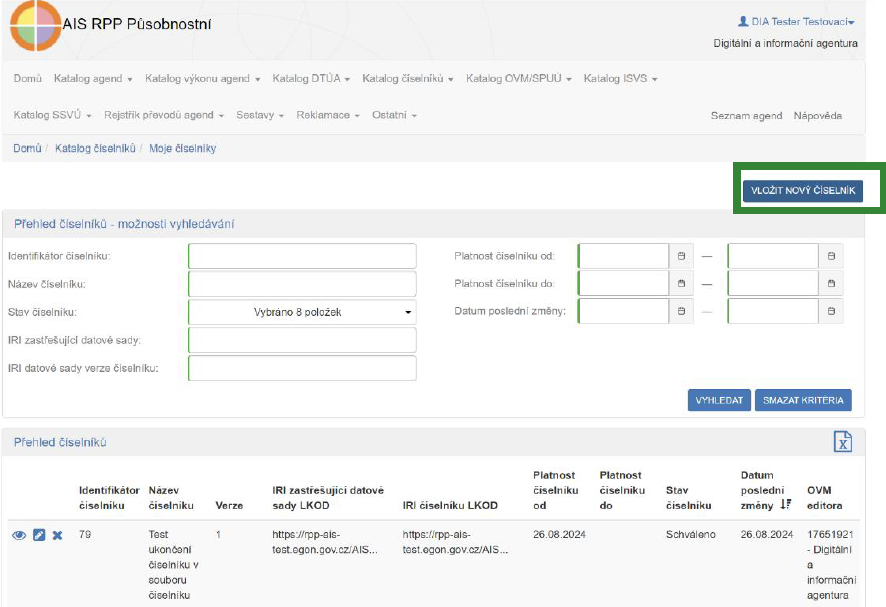Expand the 'Stav číselníku' dropdown

302,312
